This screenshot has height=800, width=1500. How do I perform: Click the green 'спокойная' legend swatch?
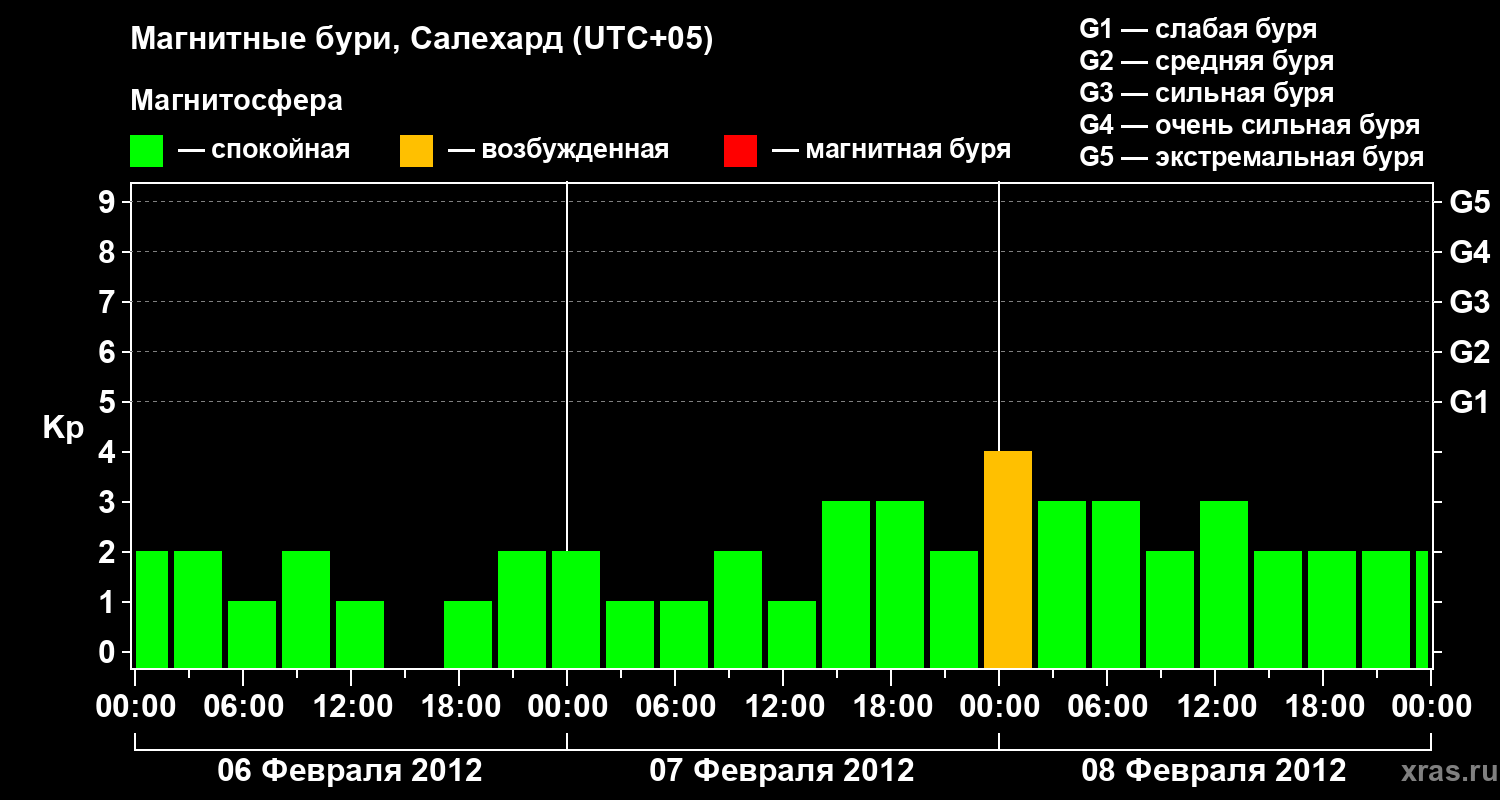tap(146, 151)
